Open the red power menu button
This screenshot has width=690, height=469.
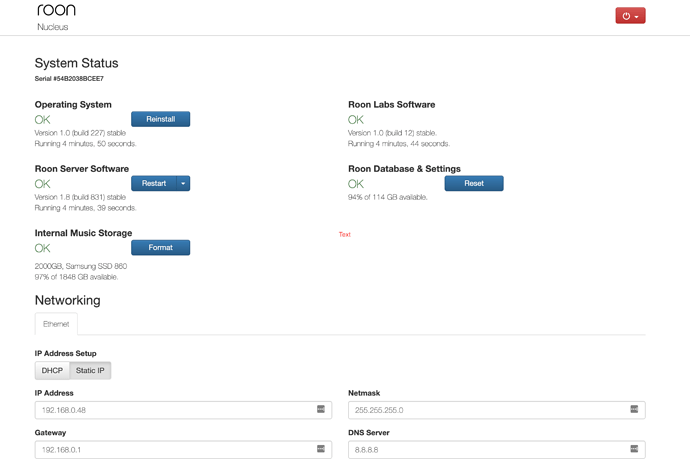[x=630, y=16]
